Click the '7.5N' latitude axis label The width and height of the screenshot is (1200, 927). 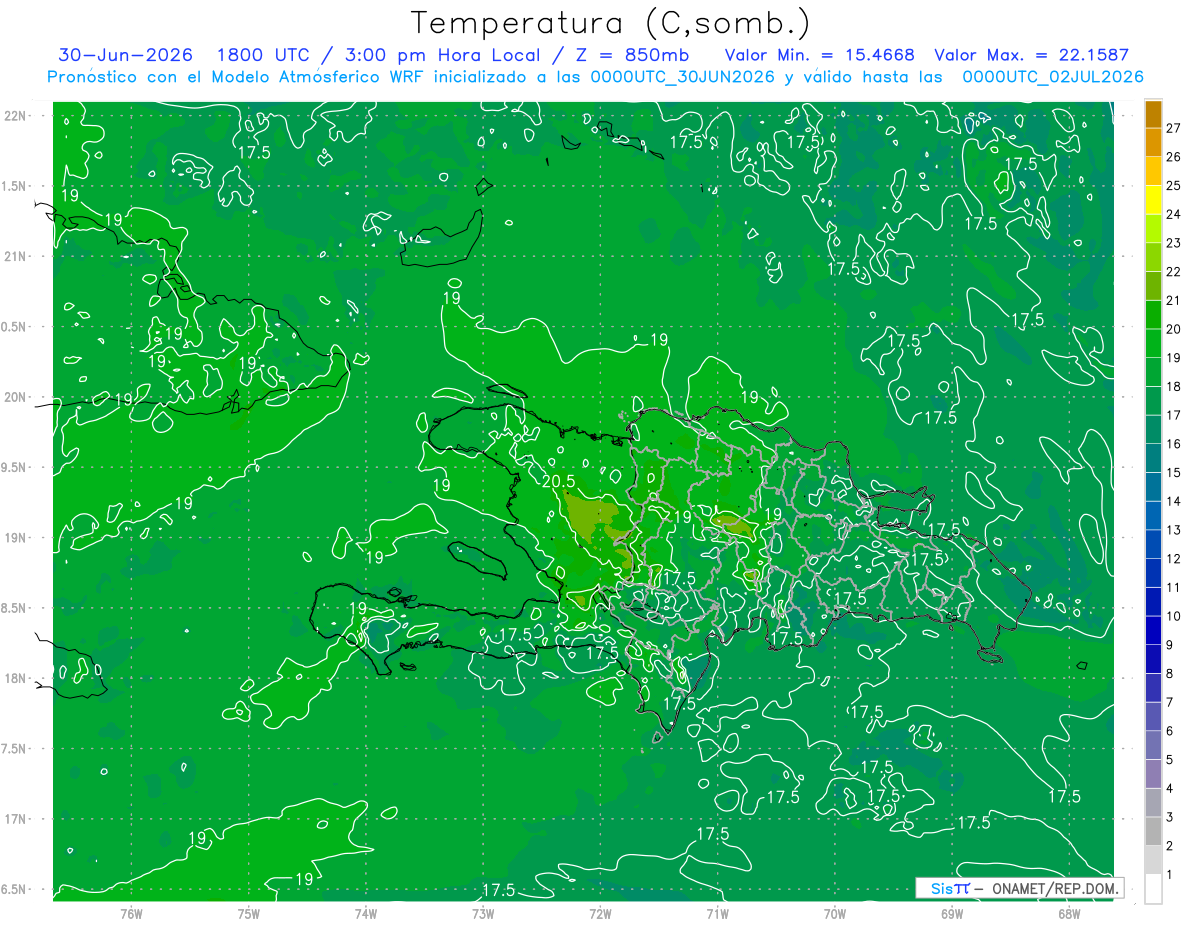pos(13,749)
